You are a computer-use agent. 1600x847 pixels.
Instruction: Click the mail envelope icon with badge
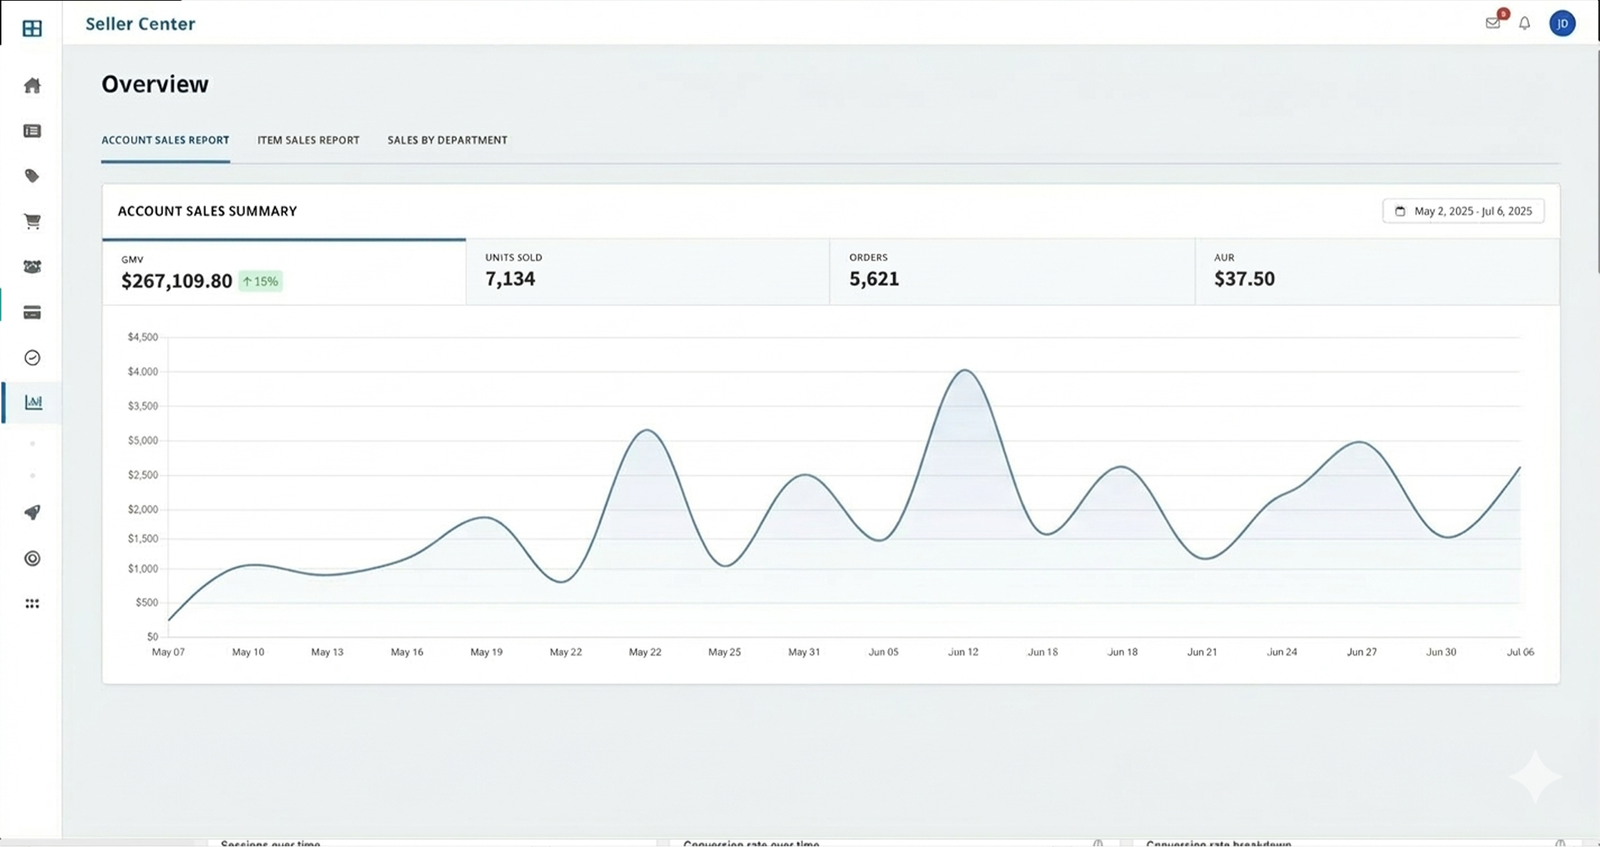tap(1493, 23)
